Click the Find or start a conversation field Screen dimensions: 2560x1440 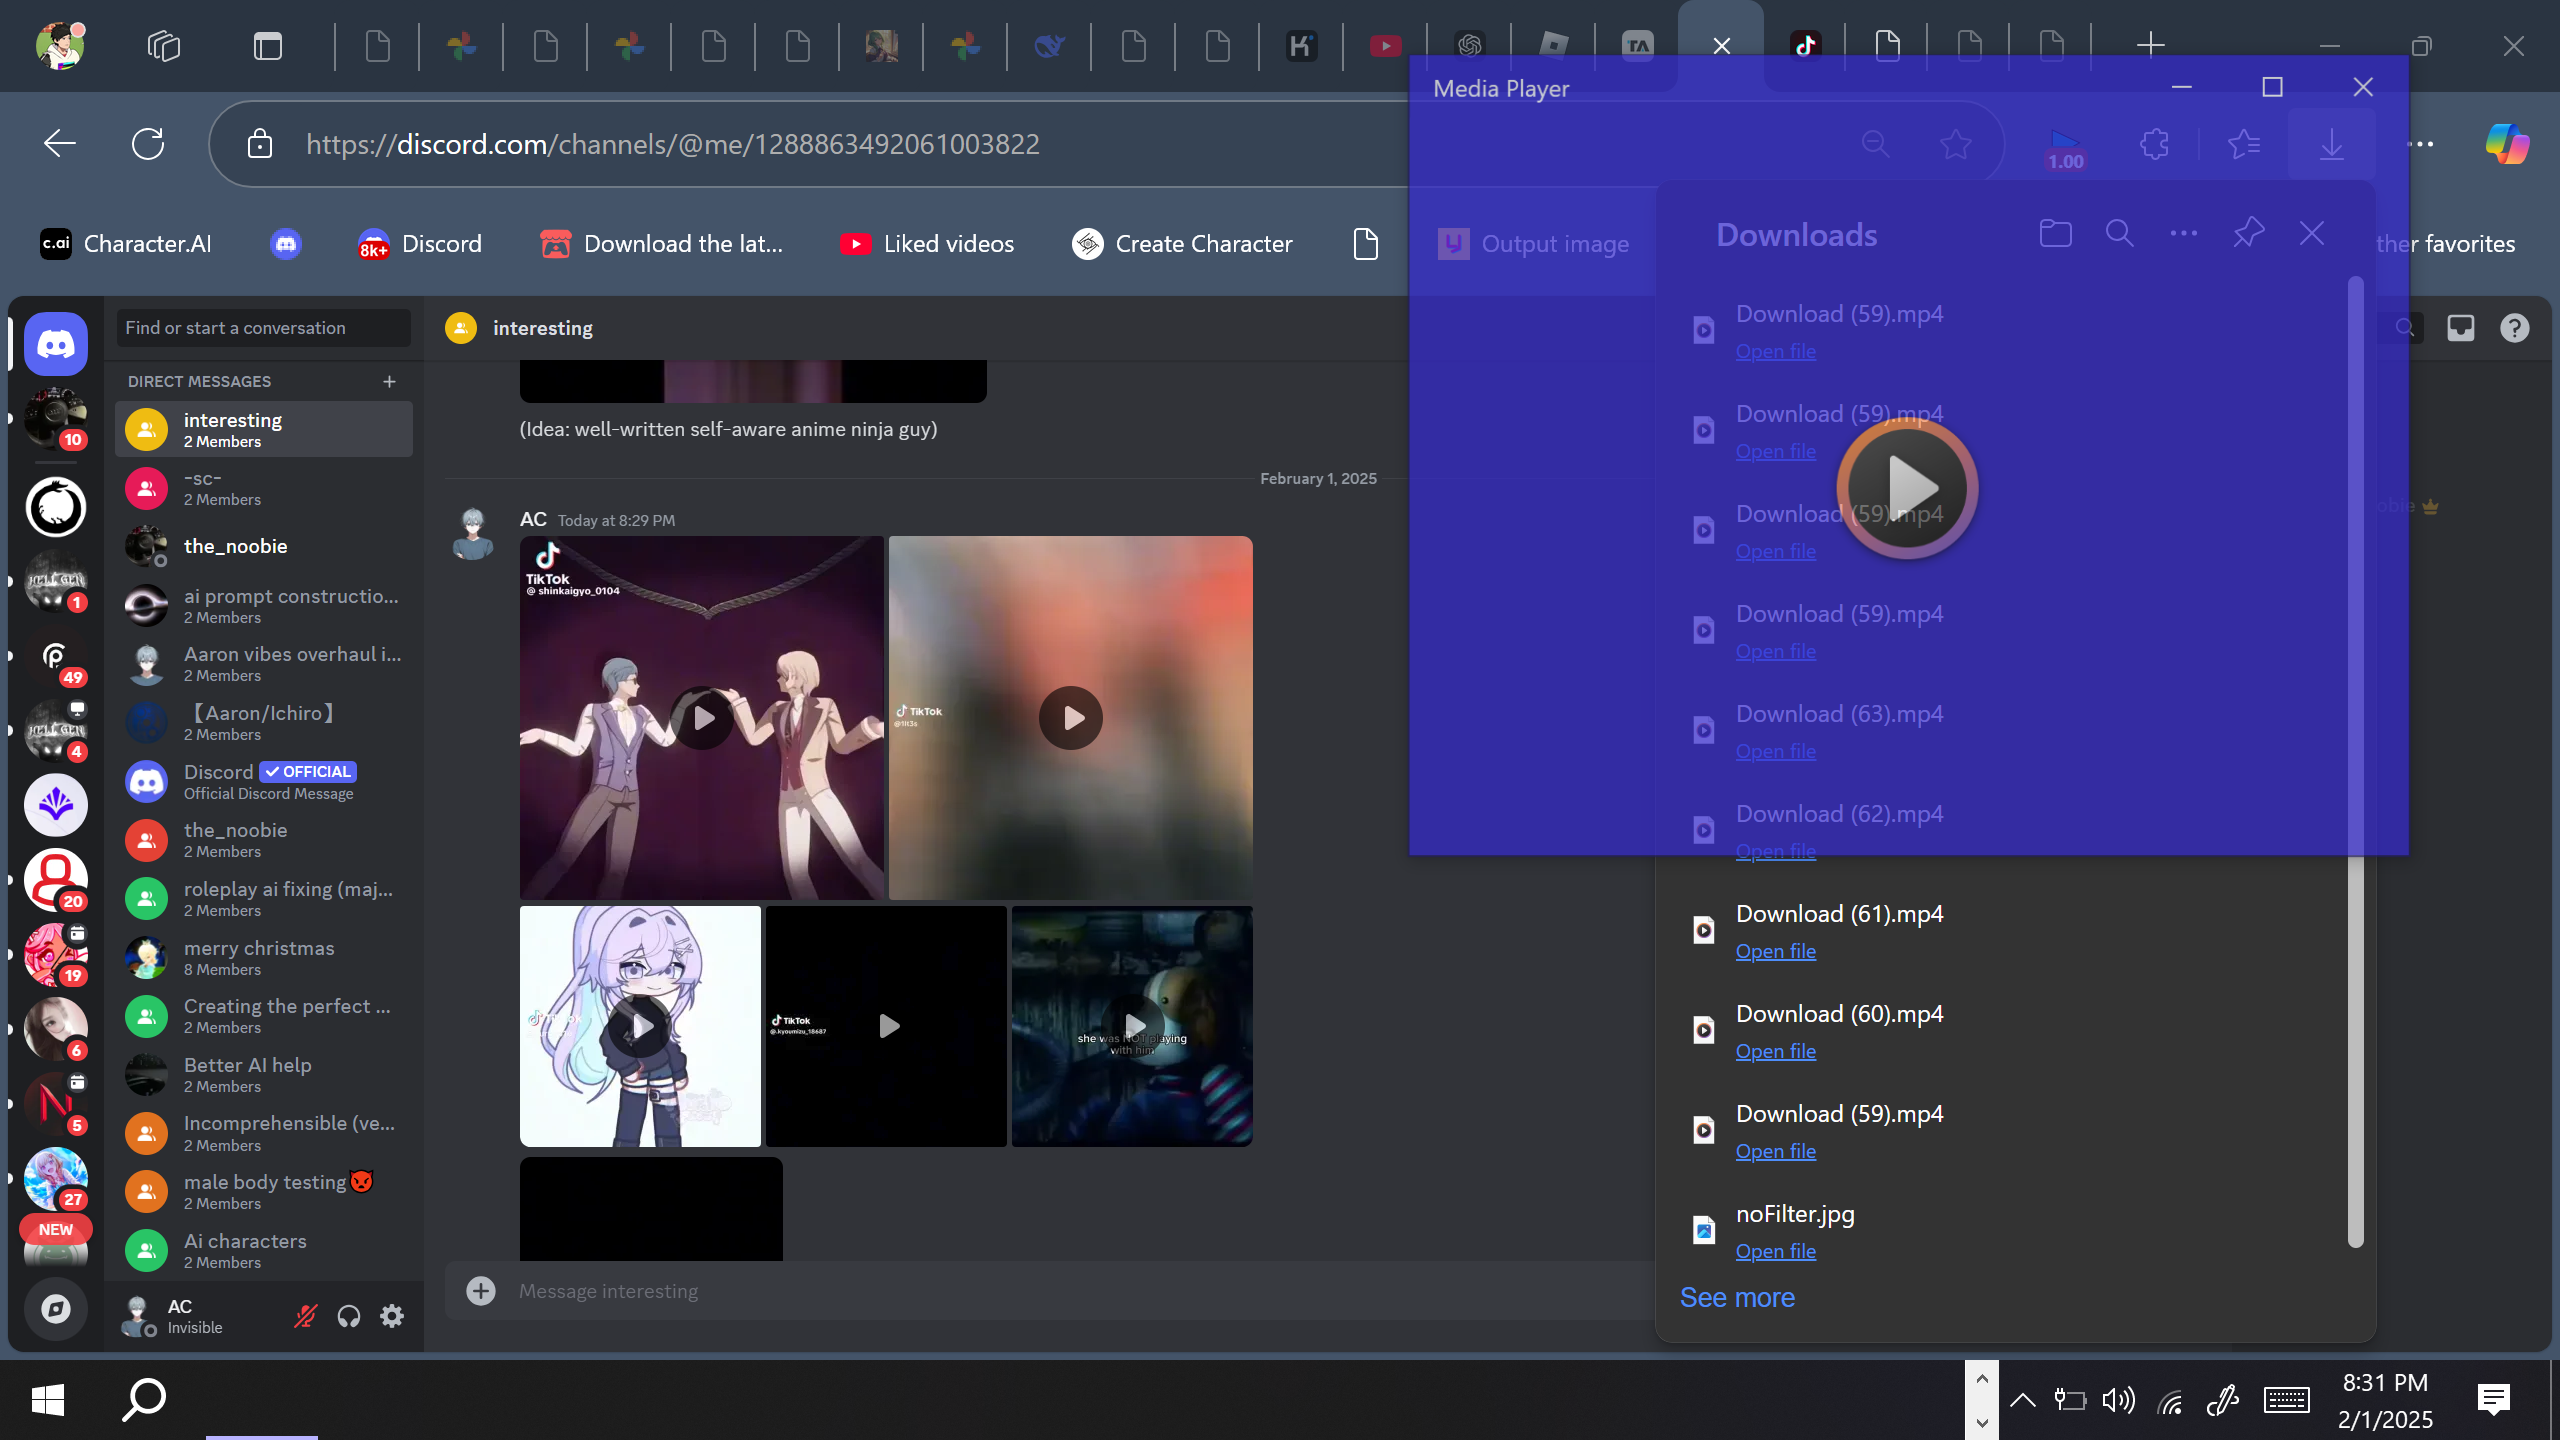tap(263, 328)
